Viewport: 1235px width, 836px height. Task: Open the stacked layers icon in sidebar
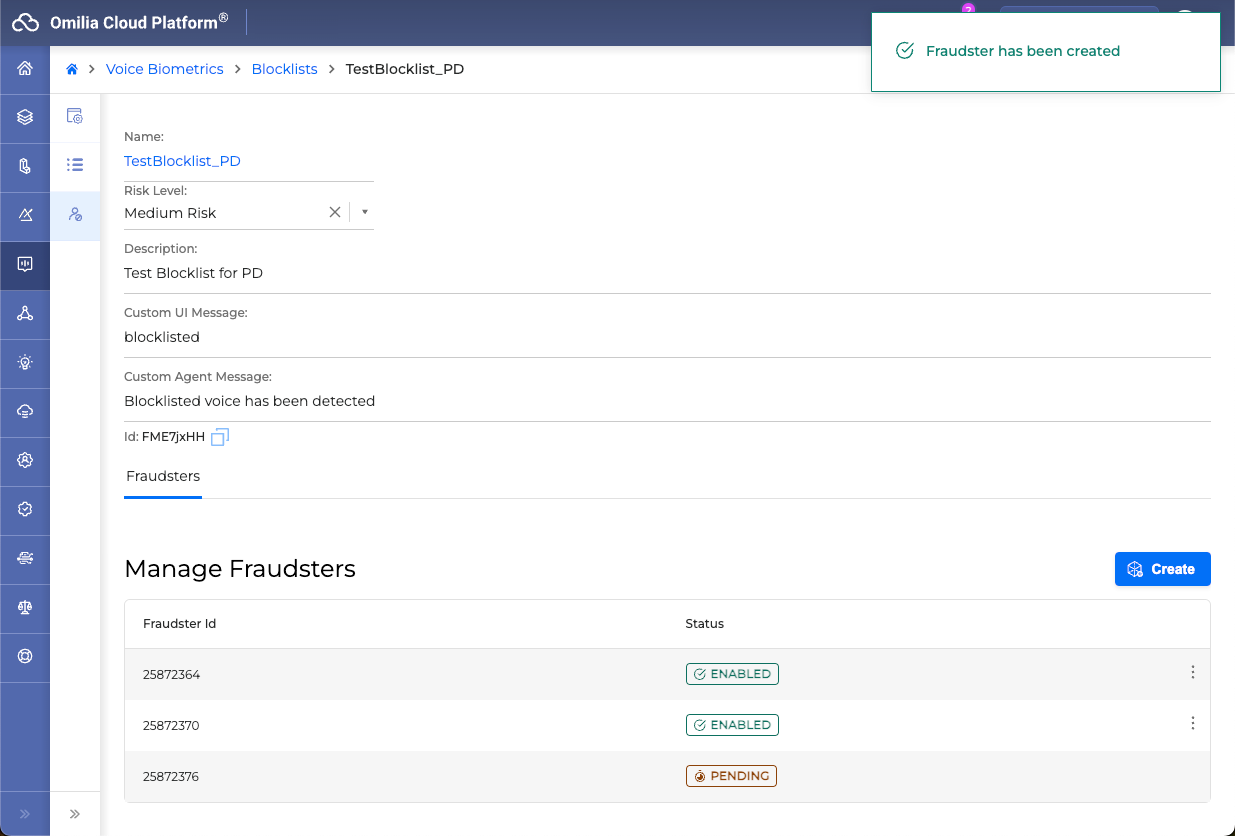(x=25, y=118)
